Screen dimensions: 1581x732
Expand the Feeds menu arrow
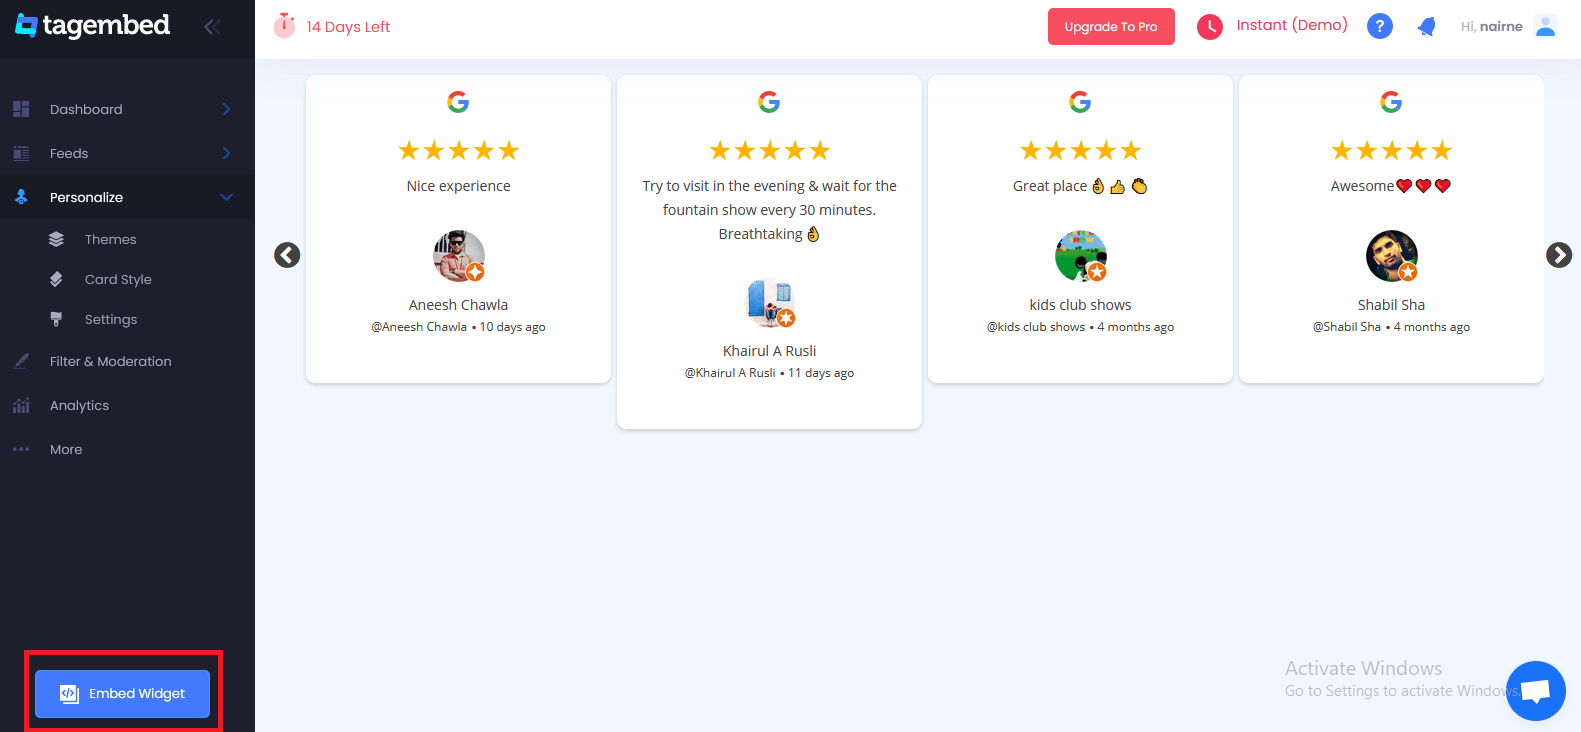point(226,153)
